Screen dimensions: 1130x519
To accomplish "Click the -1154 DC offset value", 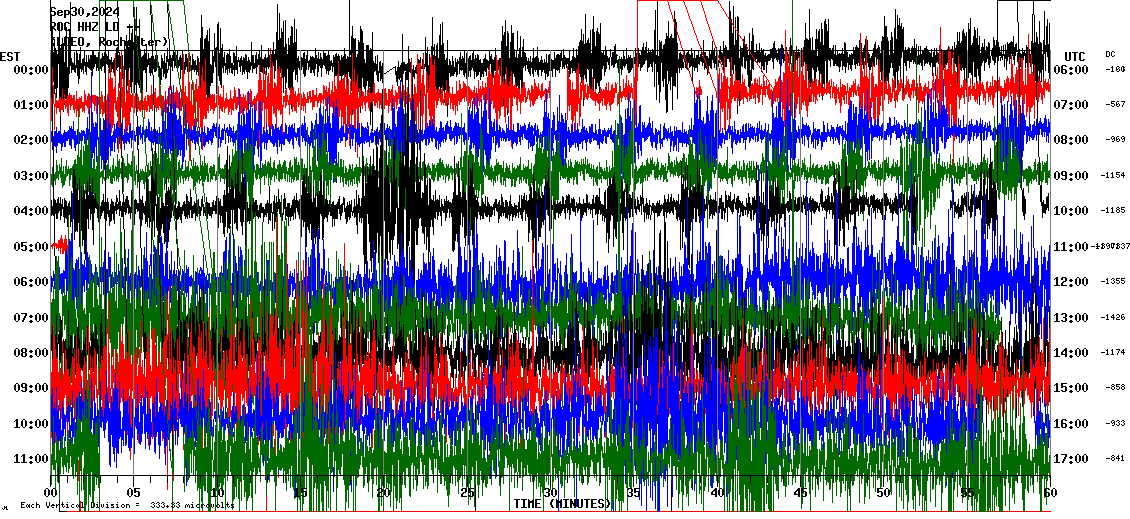I will (x=1113, y=176).
